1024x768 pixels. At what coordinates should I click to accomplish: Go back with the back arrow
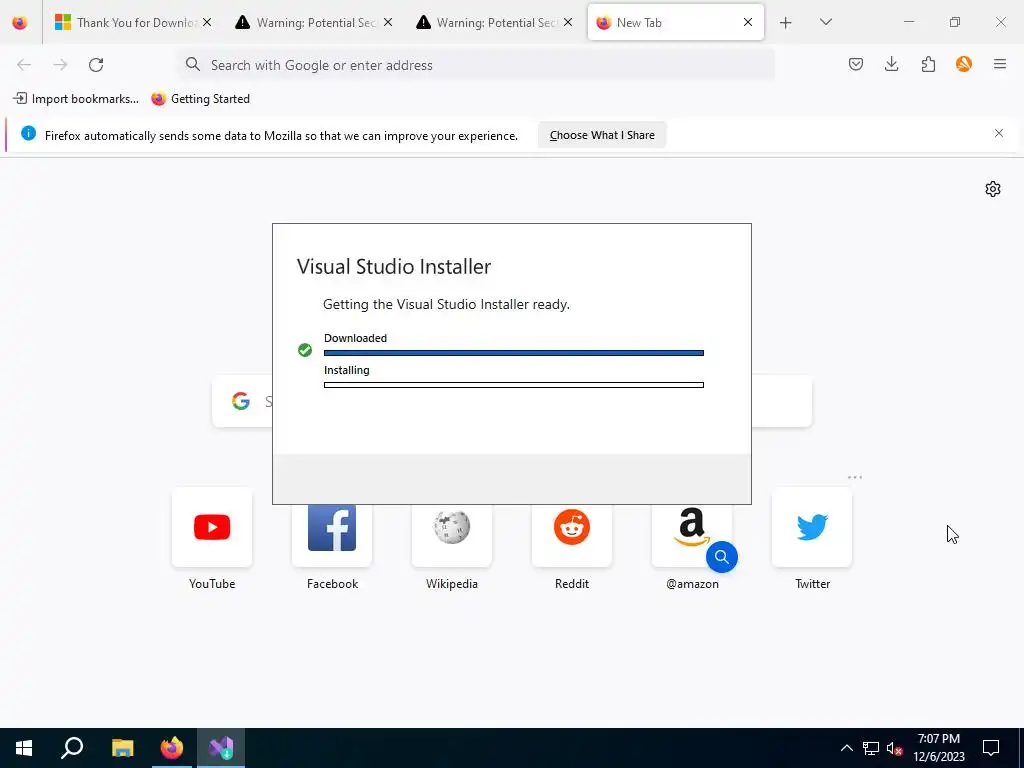tap(24, 65)
